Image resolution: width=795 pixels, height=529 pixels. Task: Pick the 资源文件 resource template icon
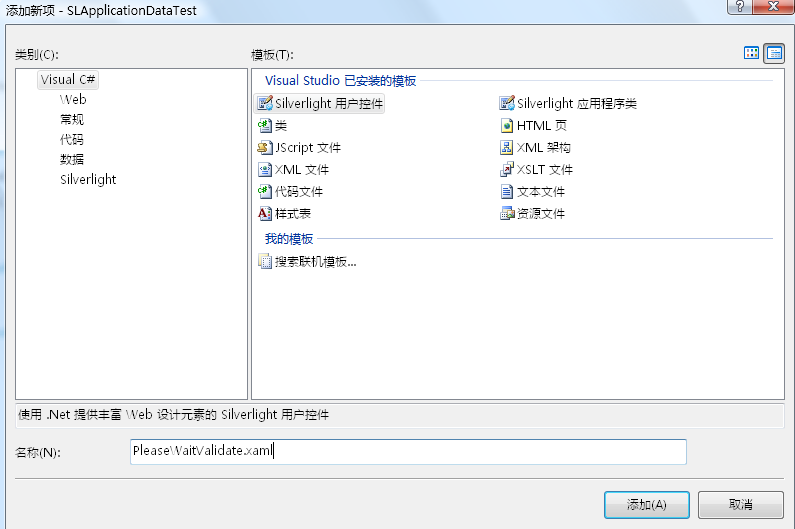click(507, 214)
